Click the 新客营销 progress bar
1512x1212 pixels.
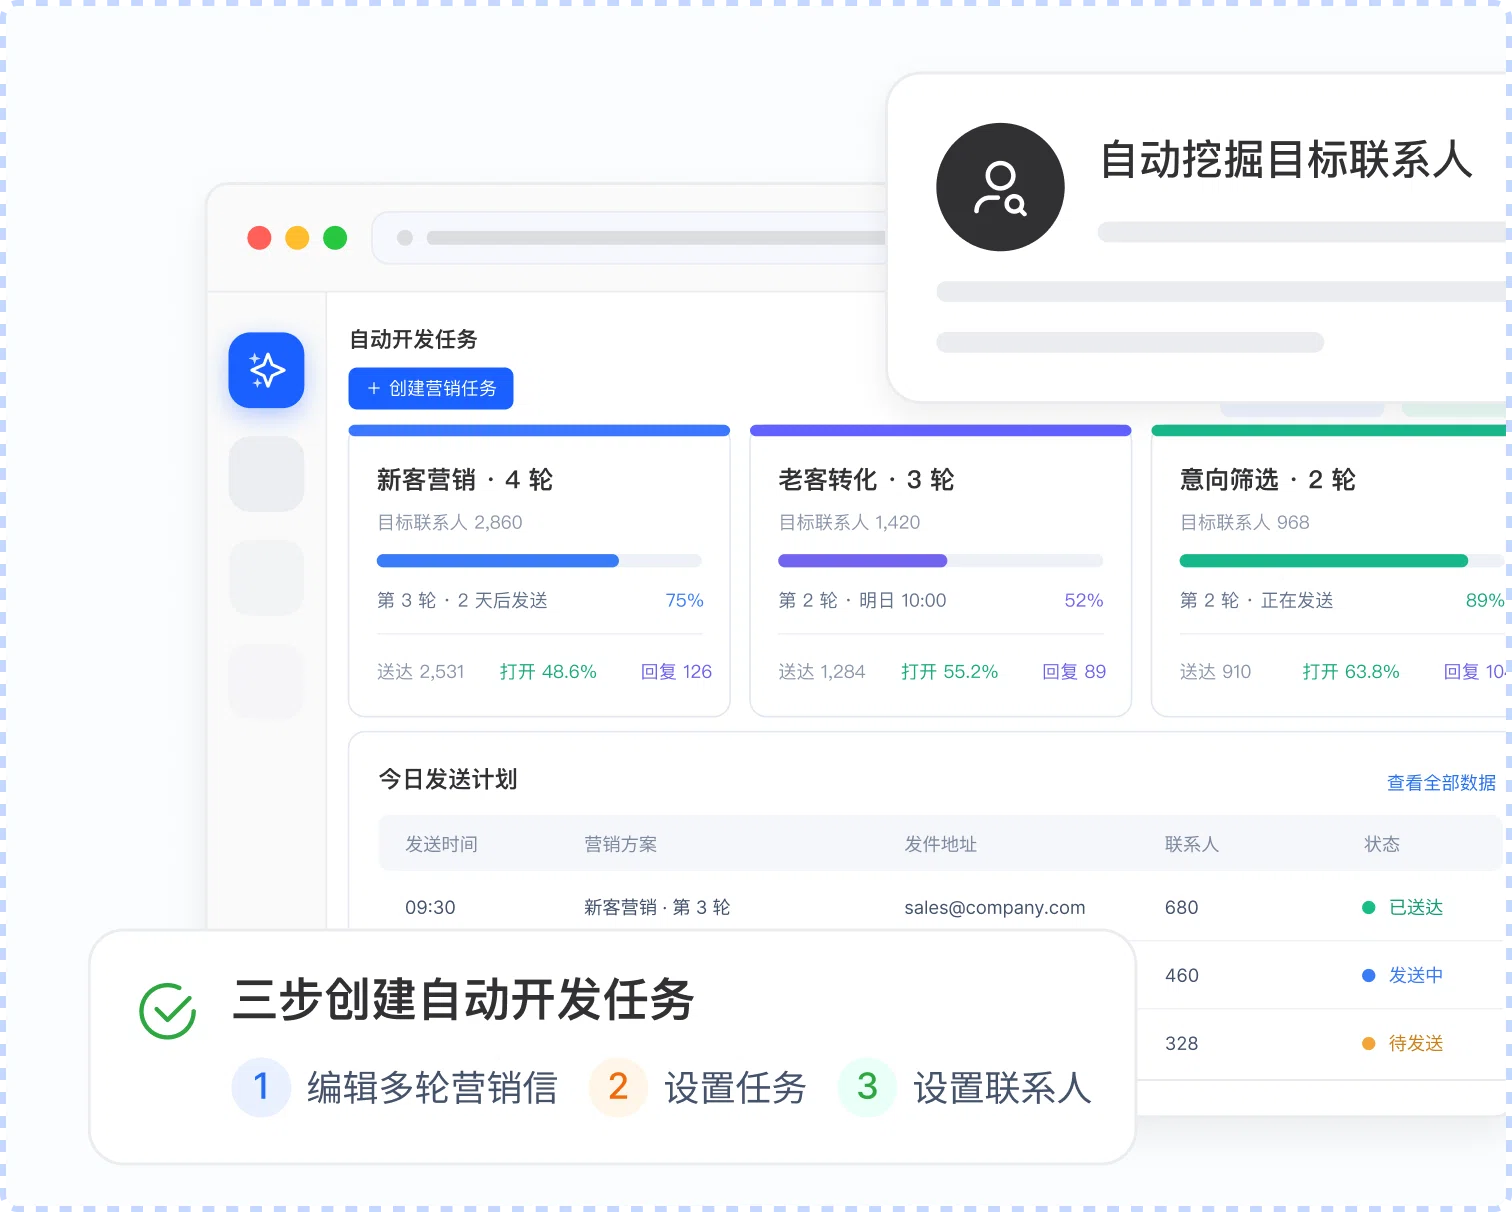[539, 561]
